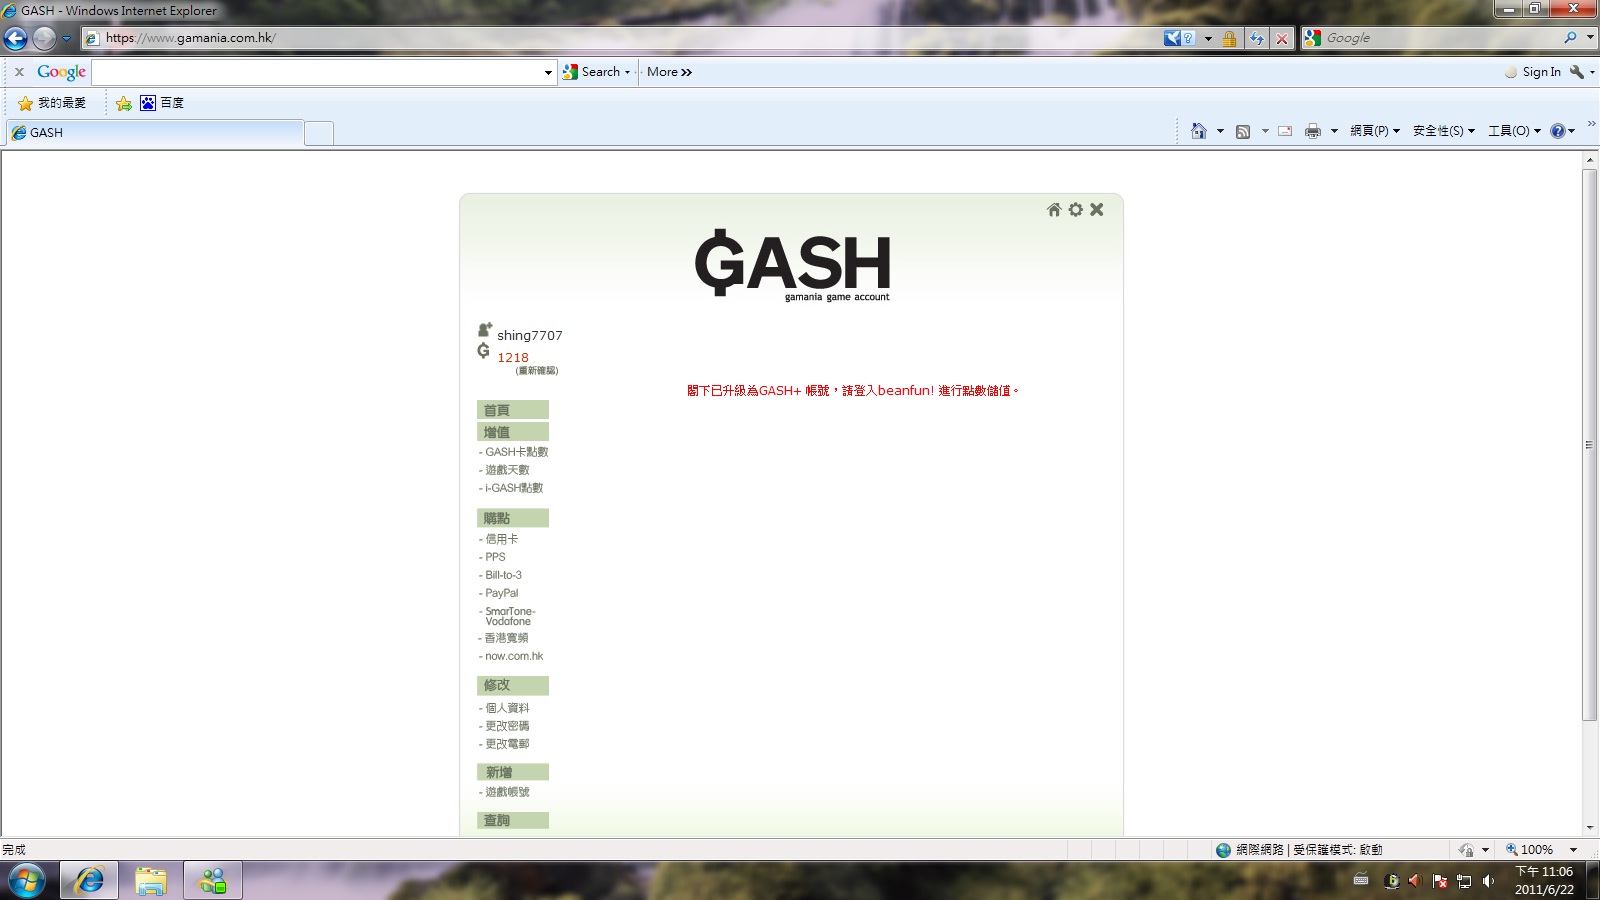Click the Google toolbar wrench icon
The image size is (1600, 900).
(1577, 72)
